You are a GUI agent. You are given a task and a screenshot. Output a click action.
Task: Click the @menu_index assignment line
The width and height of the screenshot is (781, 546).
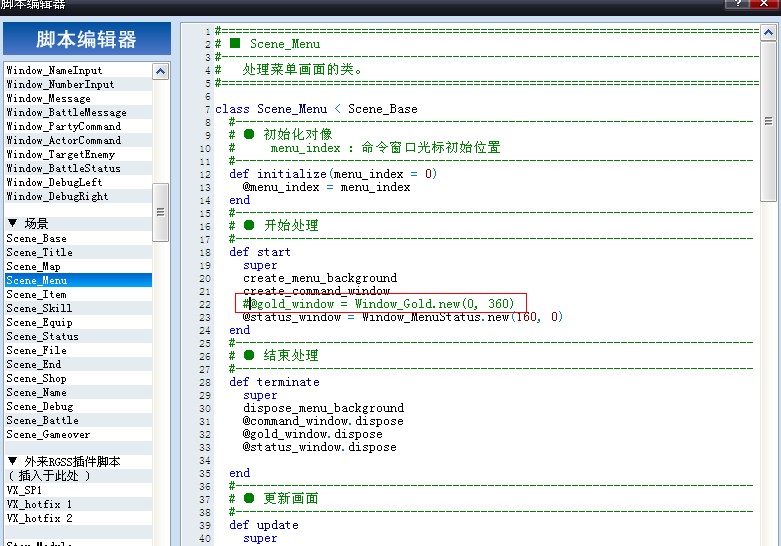(326, 187)
